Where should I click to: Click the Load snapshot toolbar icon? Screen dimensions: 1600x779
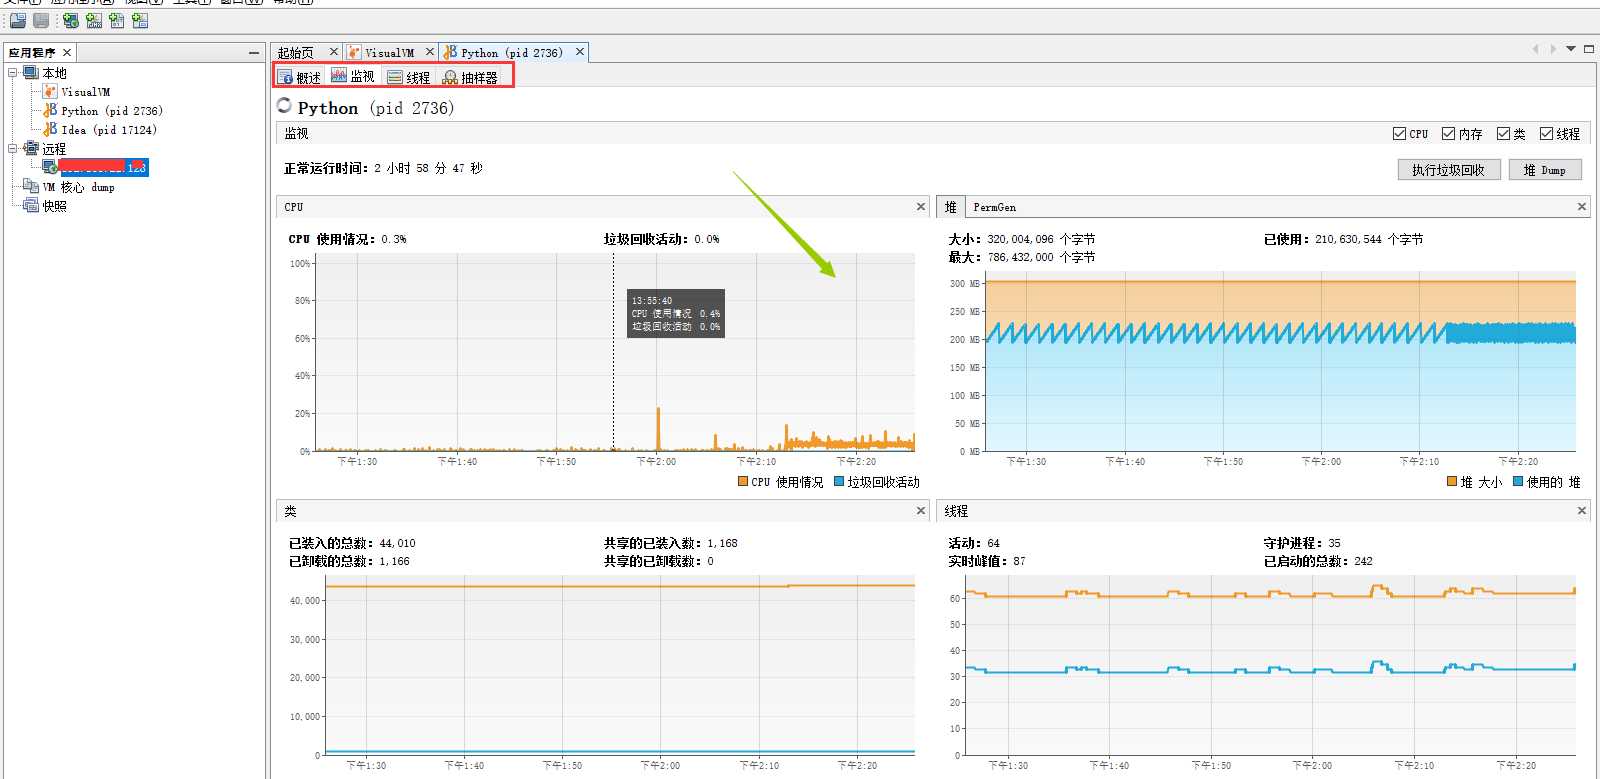pos(18,20)
